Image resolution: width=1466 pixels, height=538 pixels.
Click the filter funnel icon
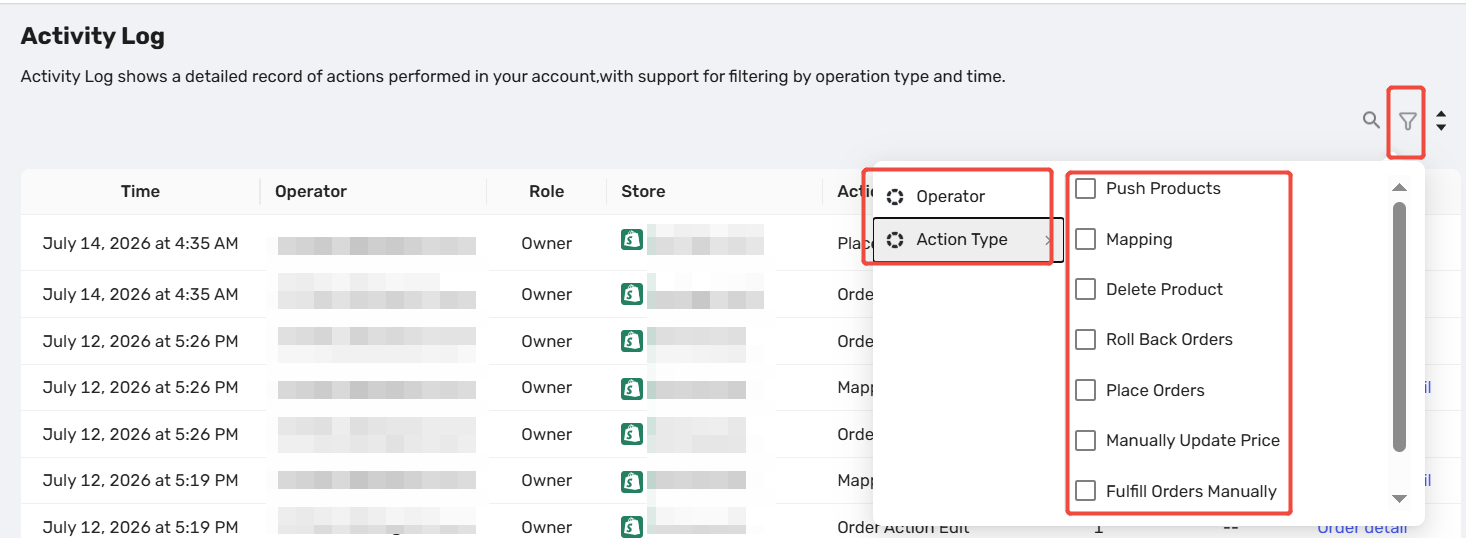click(x=1408, y=121)
